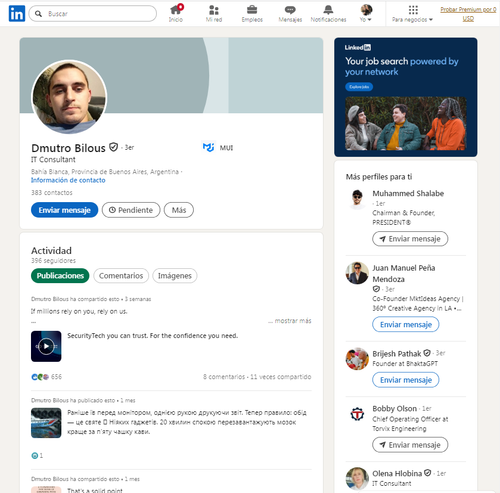The width and height of the screenshot is (500, 493).
Task: Click the LinkedIn logo
Action: pos(17,13)
